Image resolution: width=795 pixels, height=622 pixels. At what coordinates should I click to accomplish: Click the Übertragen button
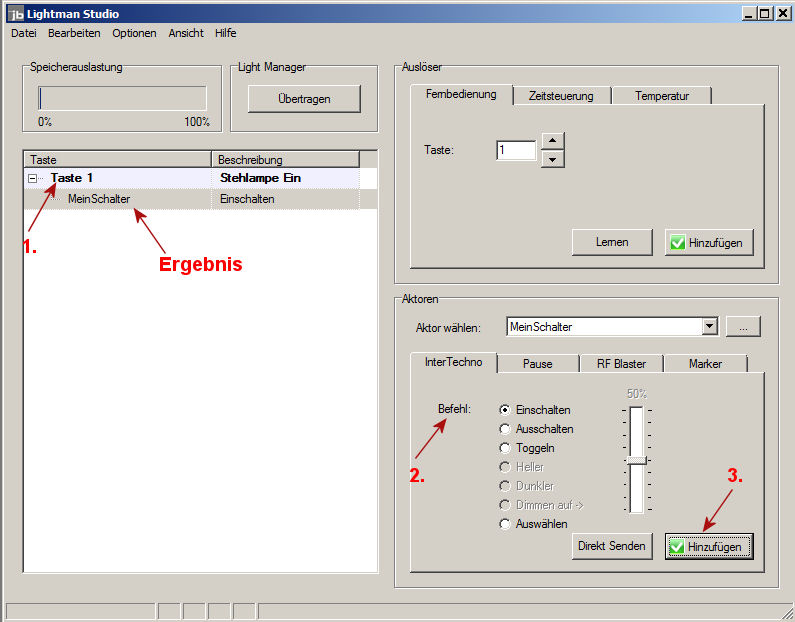304,98
